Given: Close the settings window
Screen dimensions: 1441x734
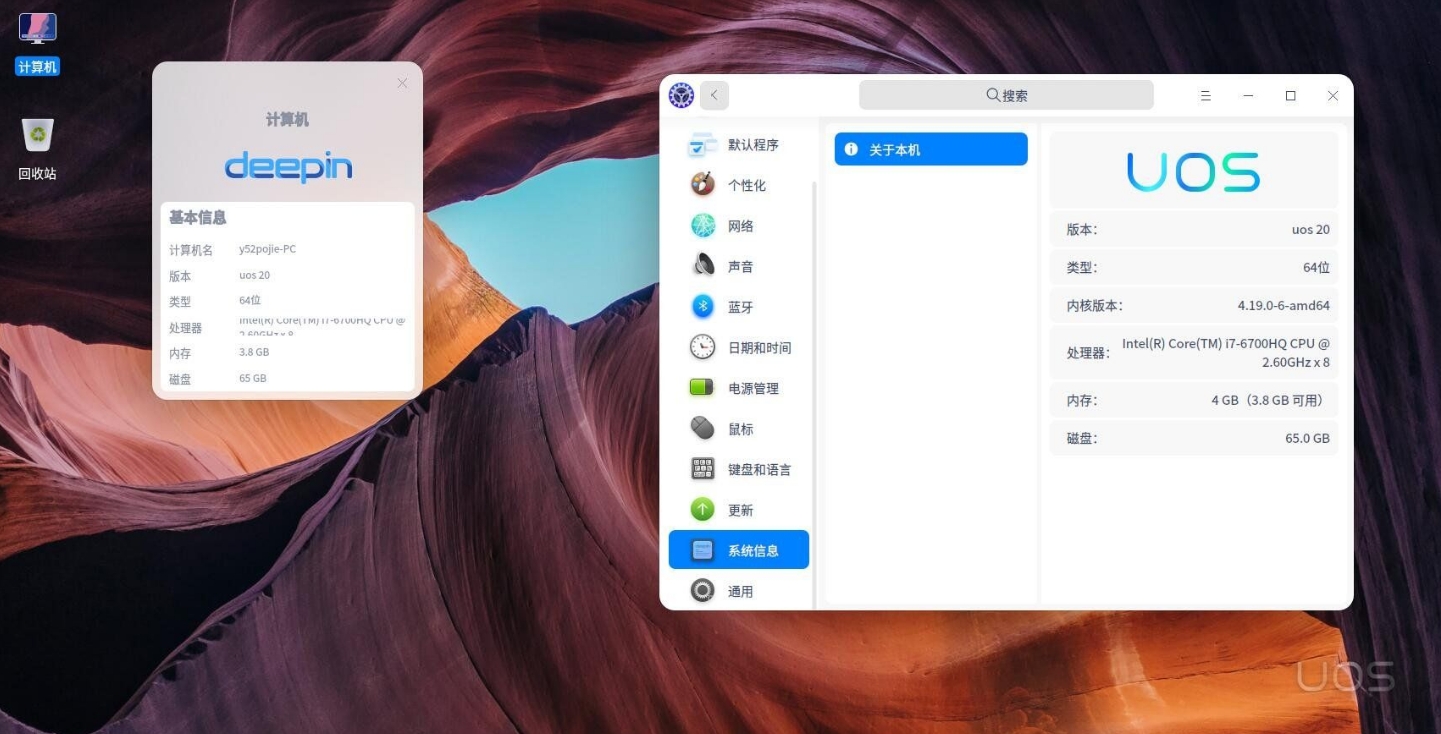Looking at the screenshot, I should click(x=1333, y=95).
